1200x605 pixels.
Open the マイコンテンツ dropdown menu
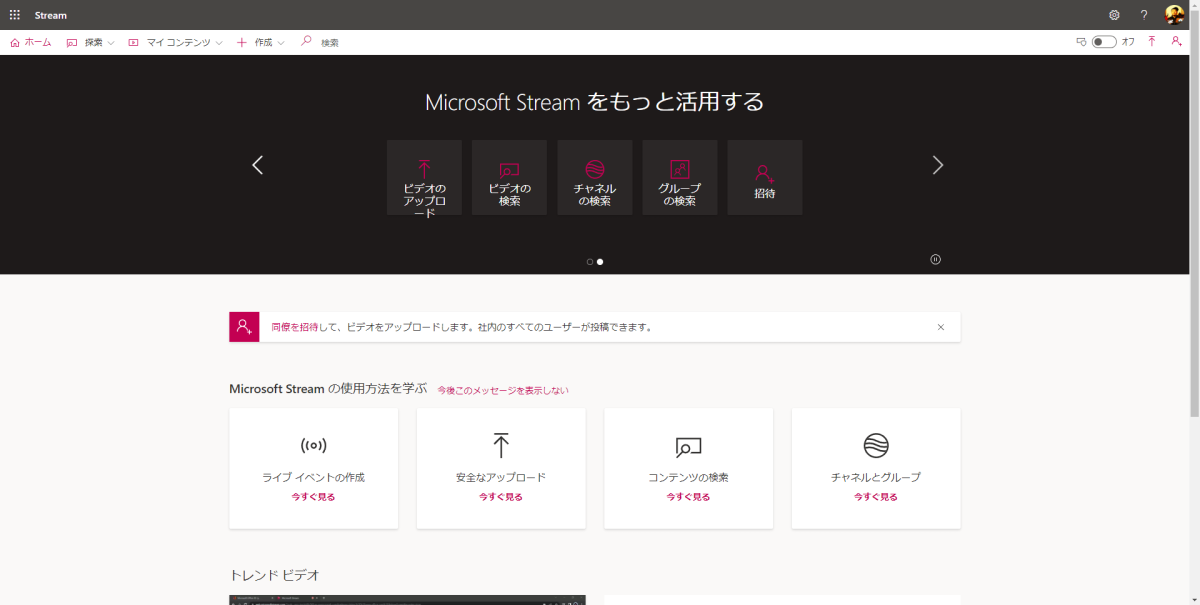175,42
